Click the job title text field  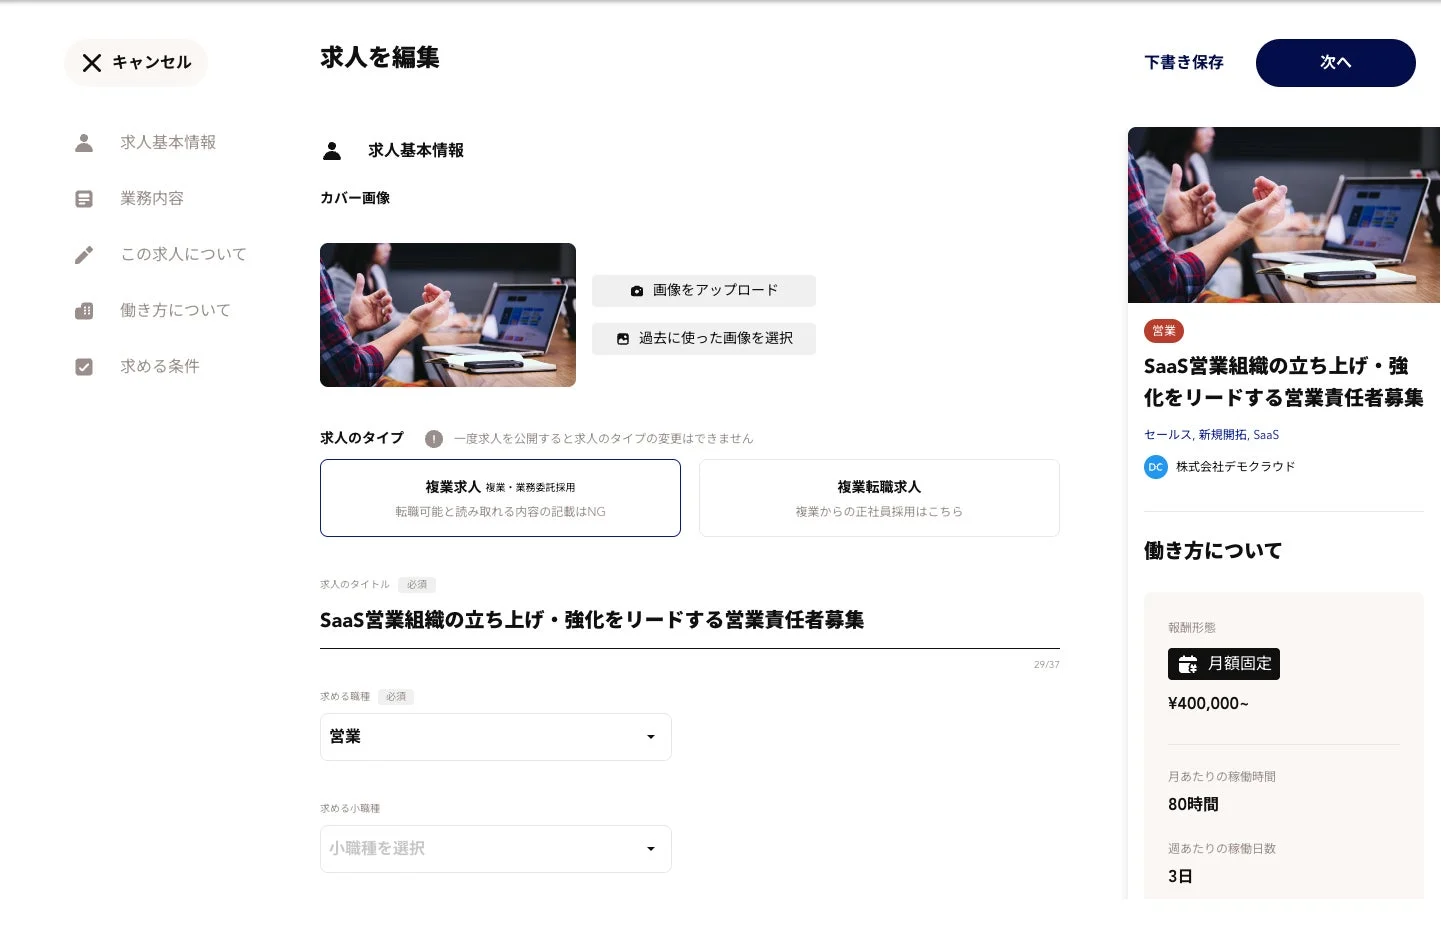pyautogui.click(x=689, y=621)
